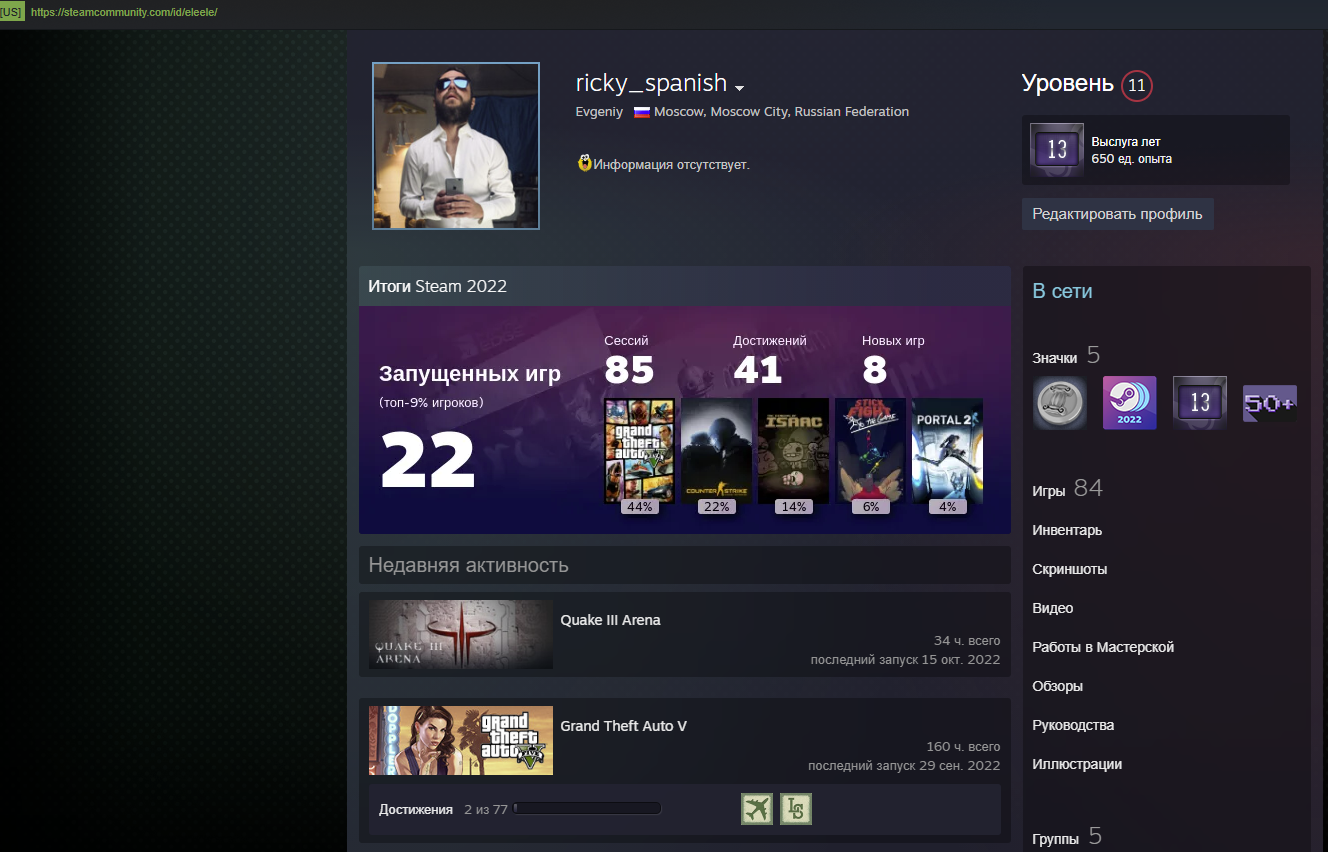Open the Видео link

point(1053,608)
